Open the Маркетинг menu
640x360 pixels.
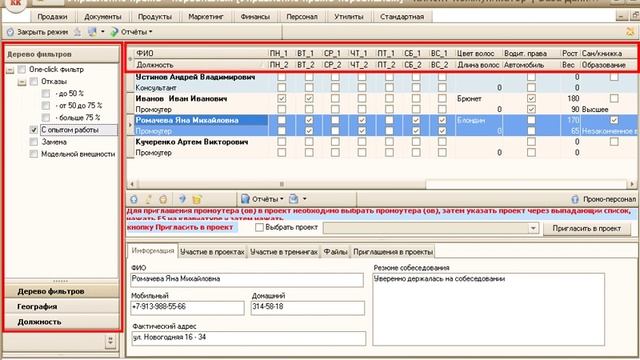tap(206, 17)
